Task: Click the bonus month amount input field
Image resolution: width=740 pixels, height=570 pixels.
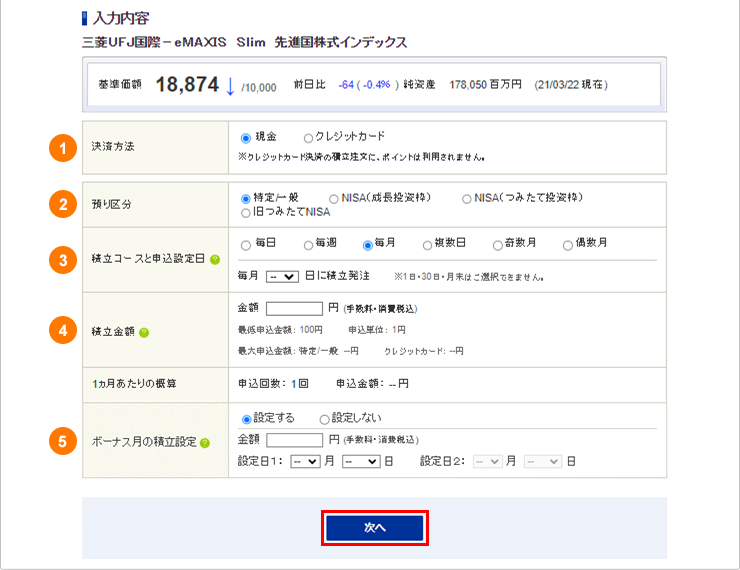Action: pyautogui.click(x=295, y=440)
